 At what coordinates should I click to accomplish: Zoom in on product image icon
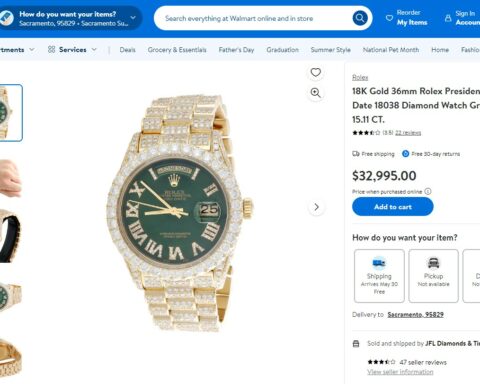pyautogui.click(x=315, y=93)
